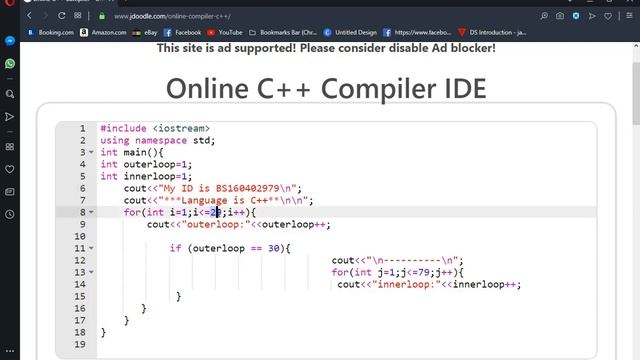The image size is (640, 360).
Task: Open the https://www.facebo... bookmark
Action: pos(417,32)
